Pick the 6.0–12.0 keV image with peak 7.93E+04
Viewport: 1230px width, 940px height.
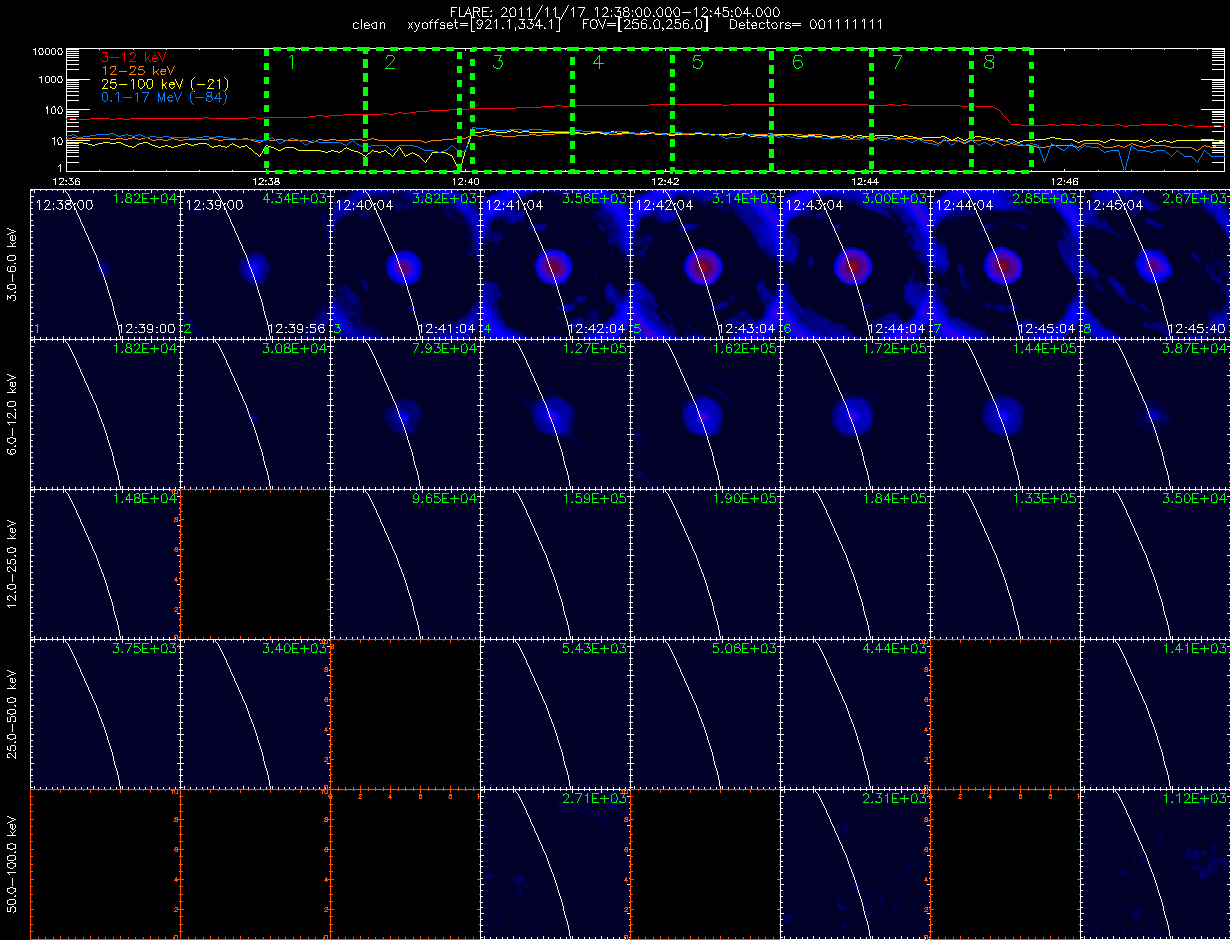[405, 413]
